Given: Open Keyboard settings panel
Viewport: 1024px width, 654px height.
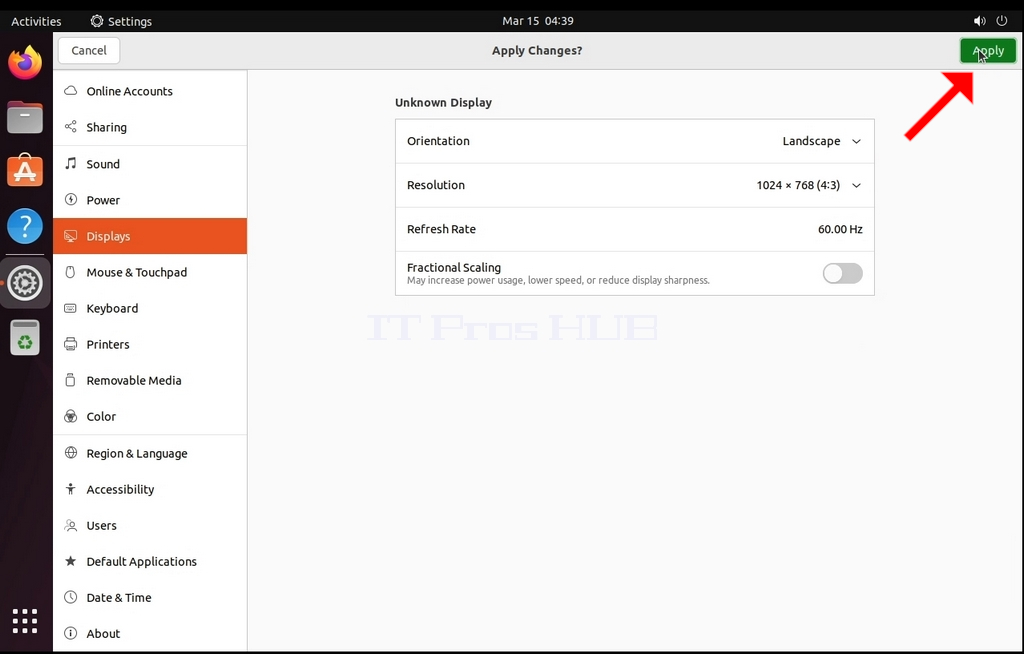Looking at the screenshot, I should point(150,308).
